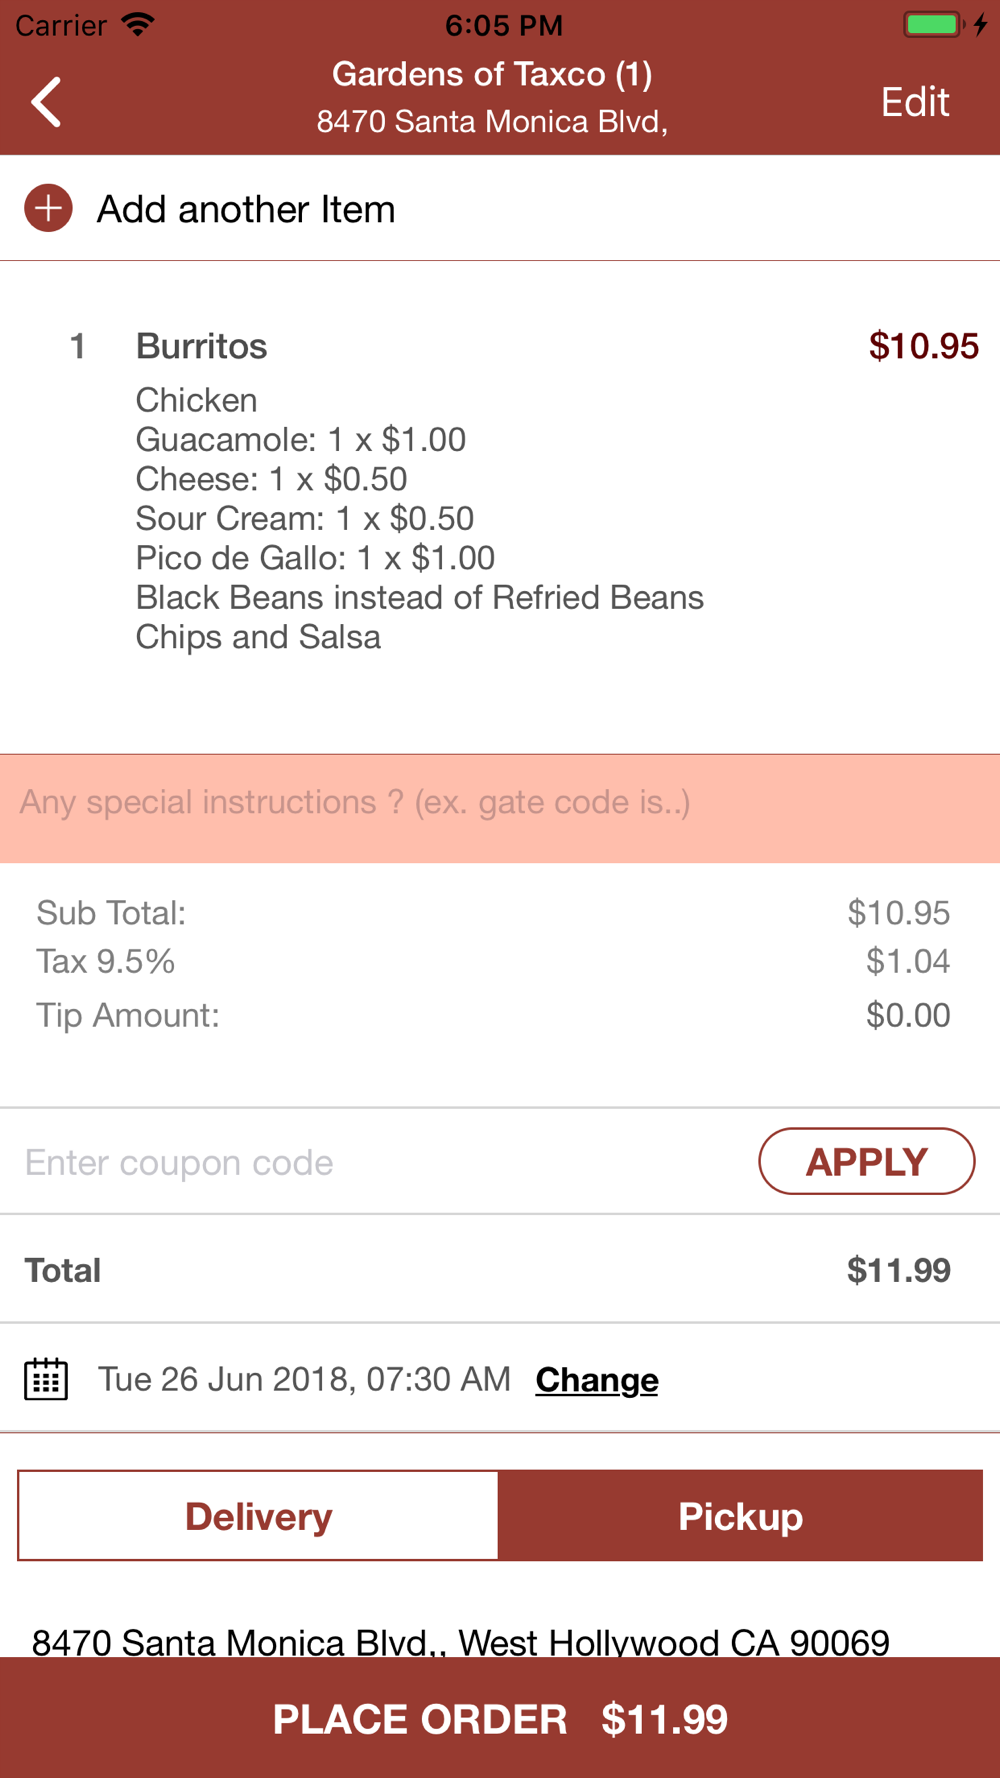This screenshot has width=1000, height=1778.
Task: Tap the red plus circle icon
Action: 48,208
